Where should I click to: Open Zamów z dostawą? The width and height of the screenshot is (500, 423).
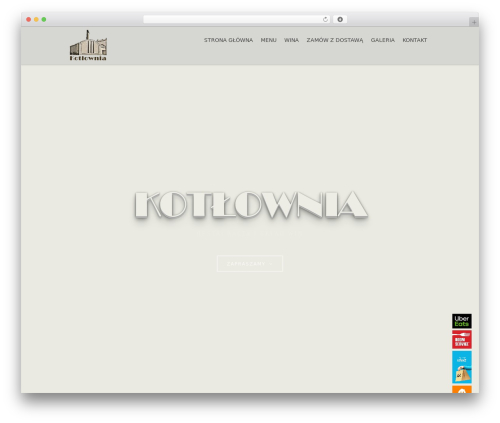[x=335, y=40]
